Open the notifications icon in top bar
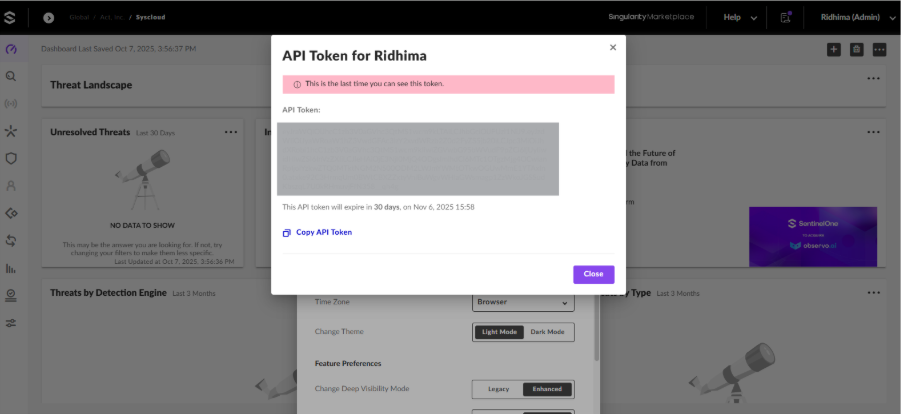 (785, 17)
